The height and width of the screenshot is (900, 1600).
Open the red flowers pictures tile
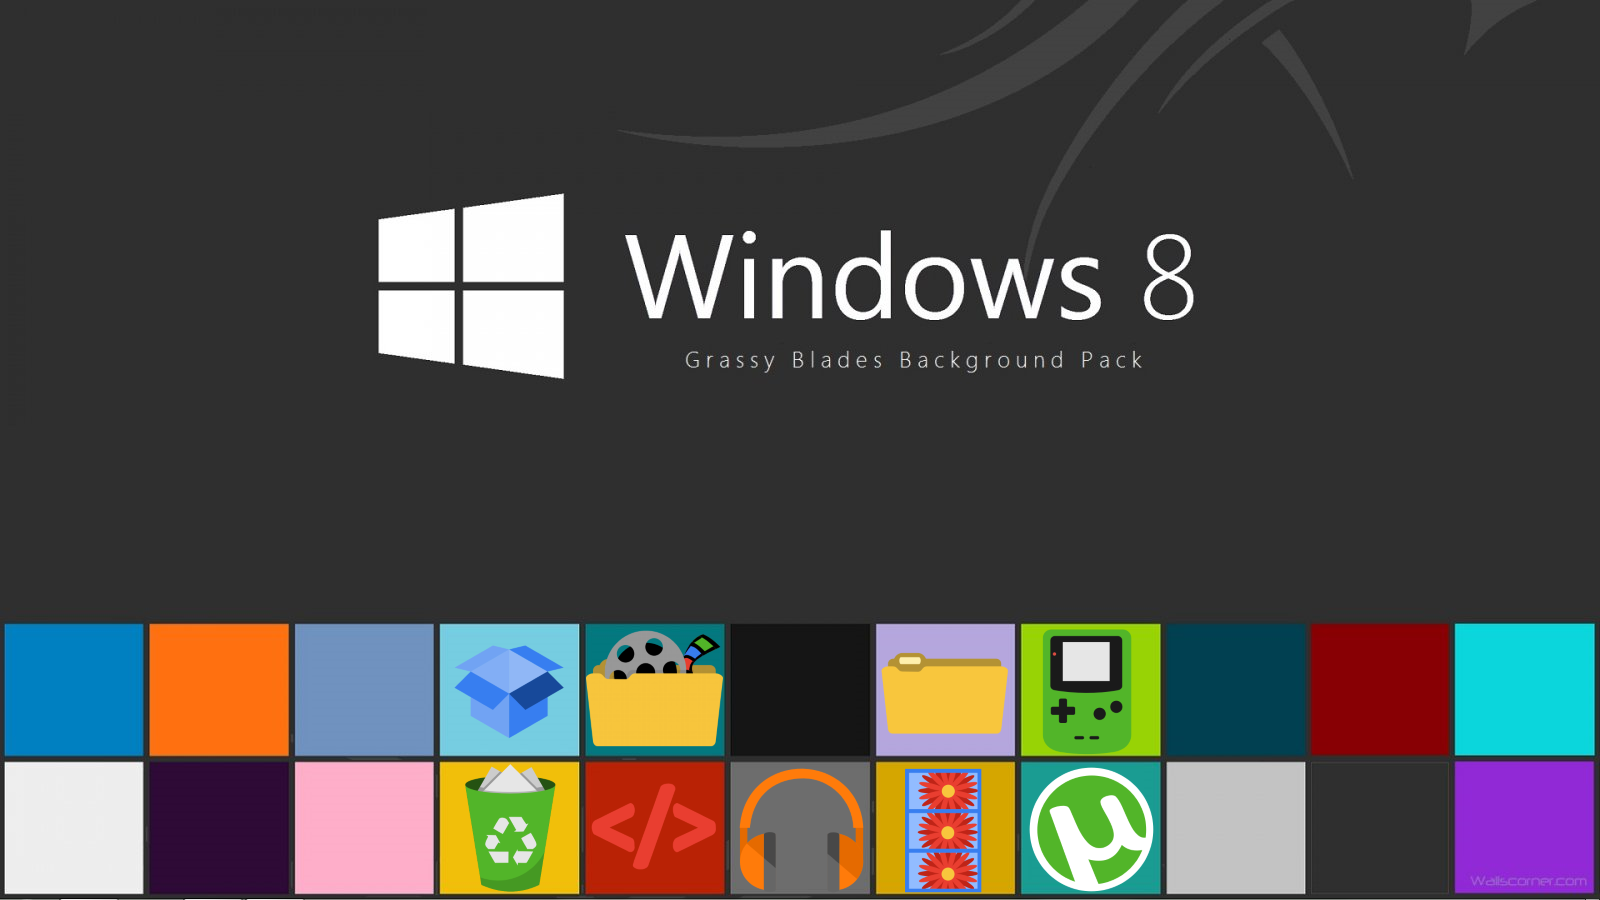(945, 828)
